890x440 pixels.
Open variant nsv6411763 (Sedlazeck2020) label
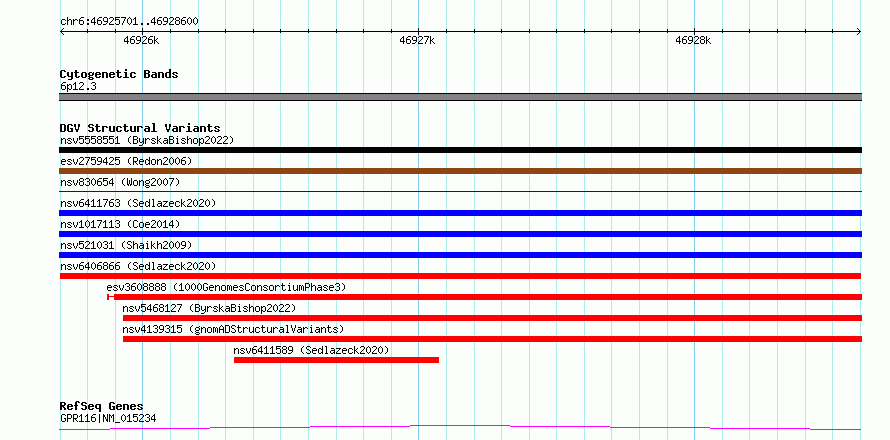point(138,203)
